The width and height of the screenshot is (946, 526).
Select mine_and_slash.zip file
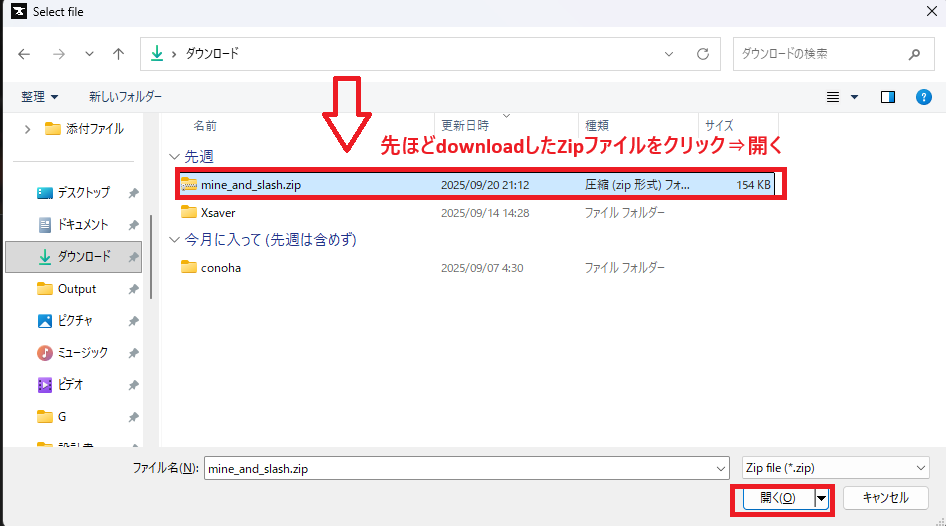tap(477, 185)
